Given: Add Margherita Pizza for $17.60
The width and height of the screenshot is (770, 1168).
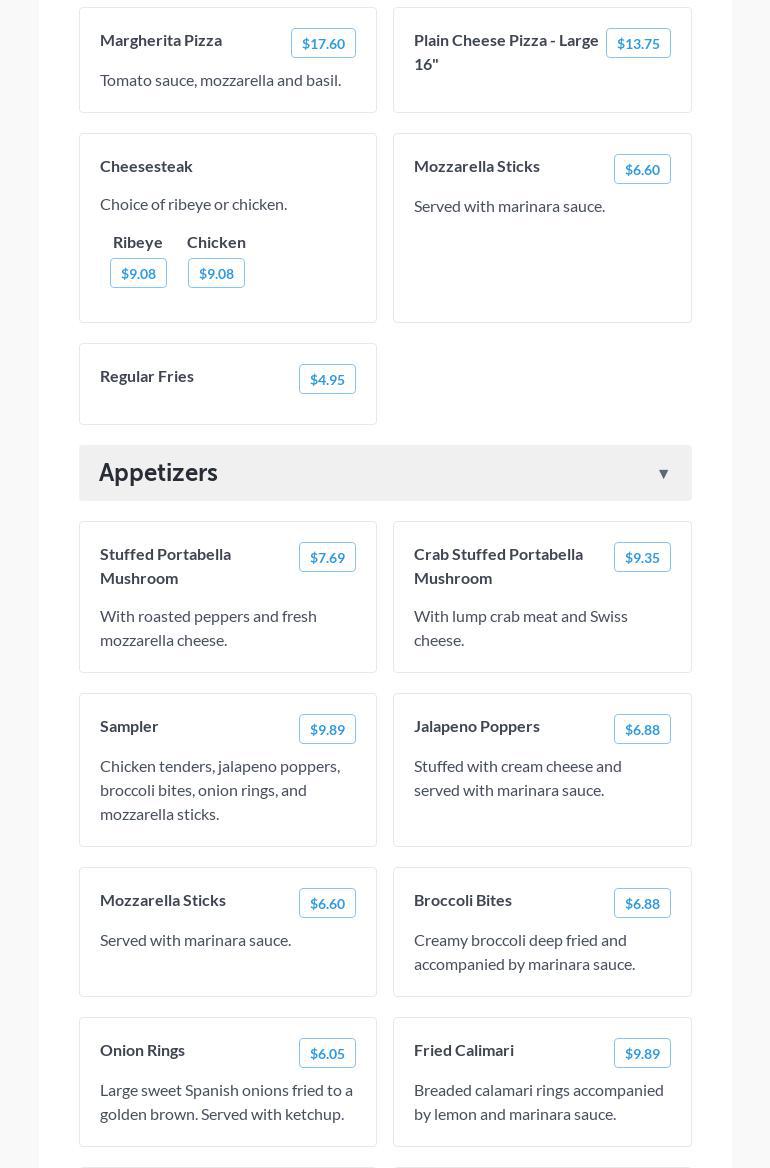Looking at the screenshot, I should 323,43.
